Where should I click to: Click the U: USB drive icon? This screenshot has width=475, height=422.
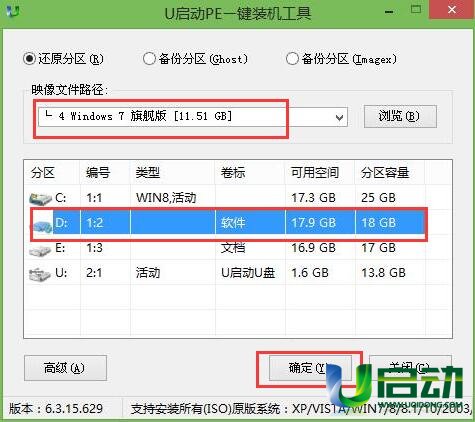click(x=40, y=274)
